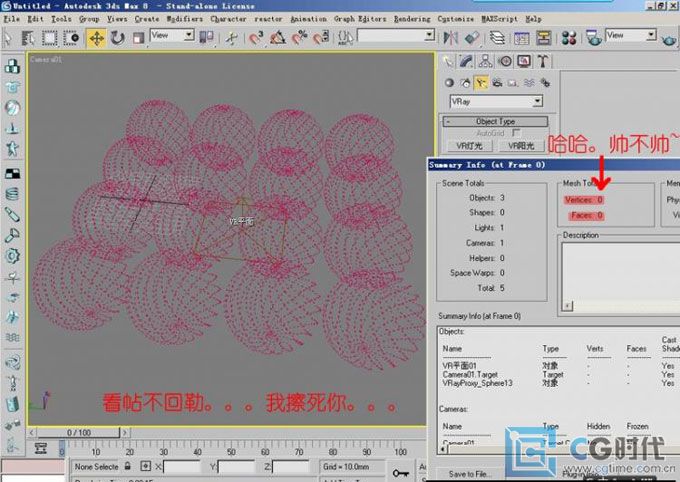Toggle the Percent Snap icon
This screenshot has width=680, height=482.
pos(299,38)
